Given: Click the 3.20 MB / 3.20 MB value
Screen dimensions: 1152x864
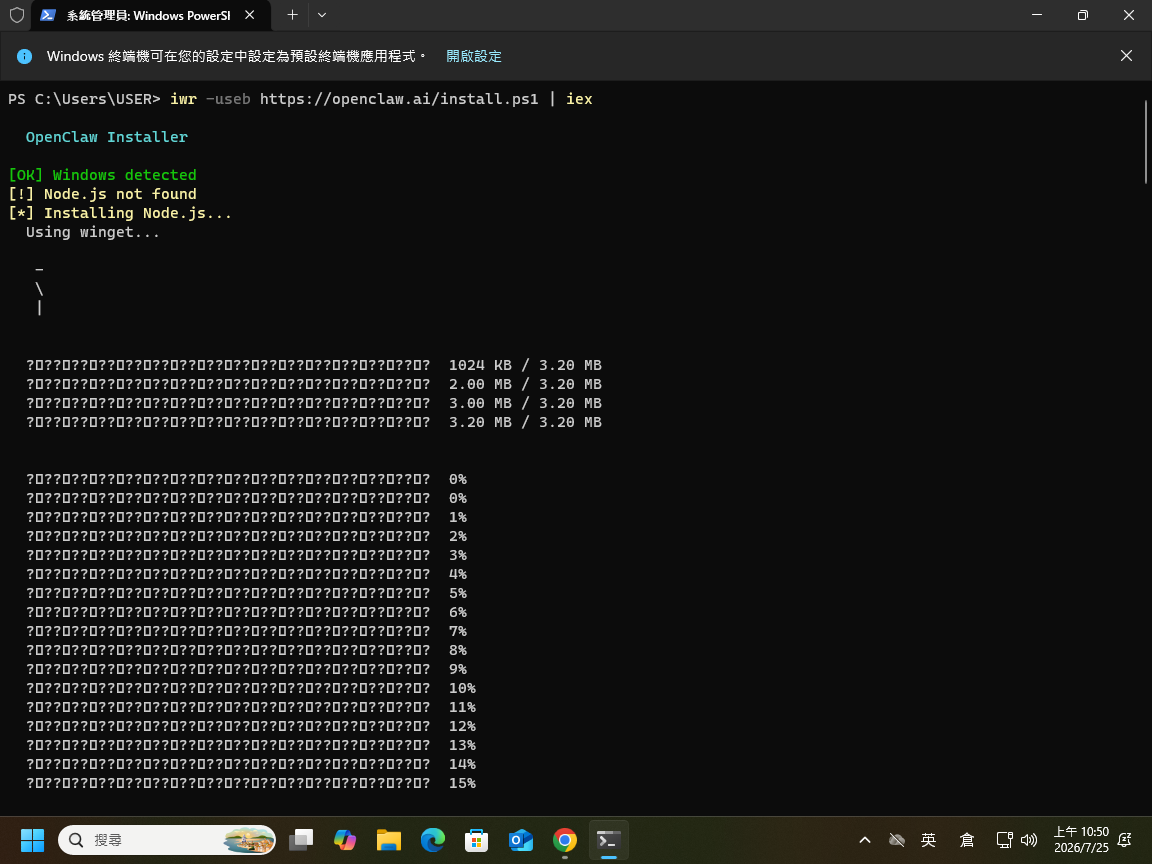Looking at the screenshot, I should 525,422.
